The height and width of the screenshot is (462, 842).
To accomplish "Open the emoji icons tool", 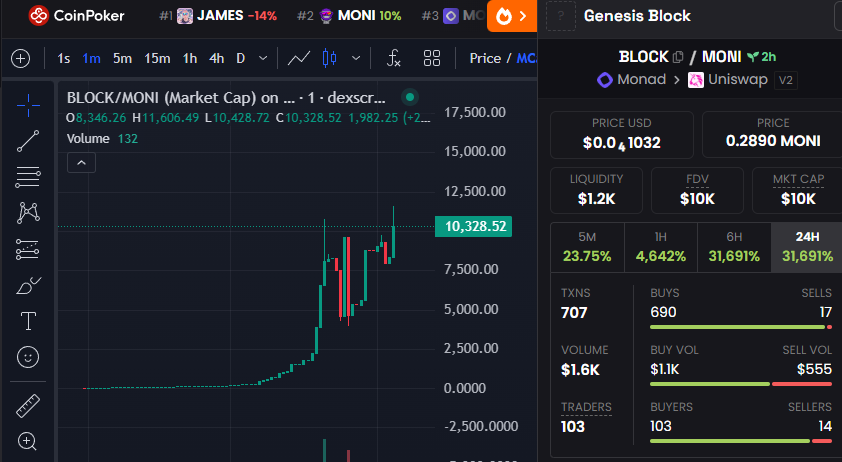I will click(x=28, y=357).
